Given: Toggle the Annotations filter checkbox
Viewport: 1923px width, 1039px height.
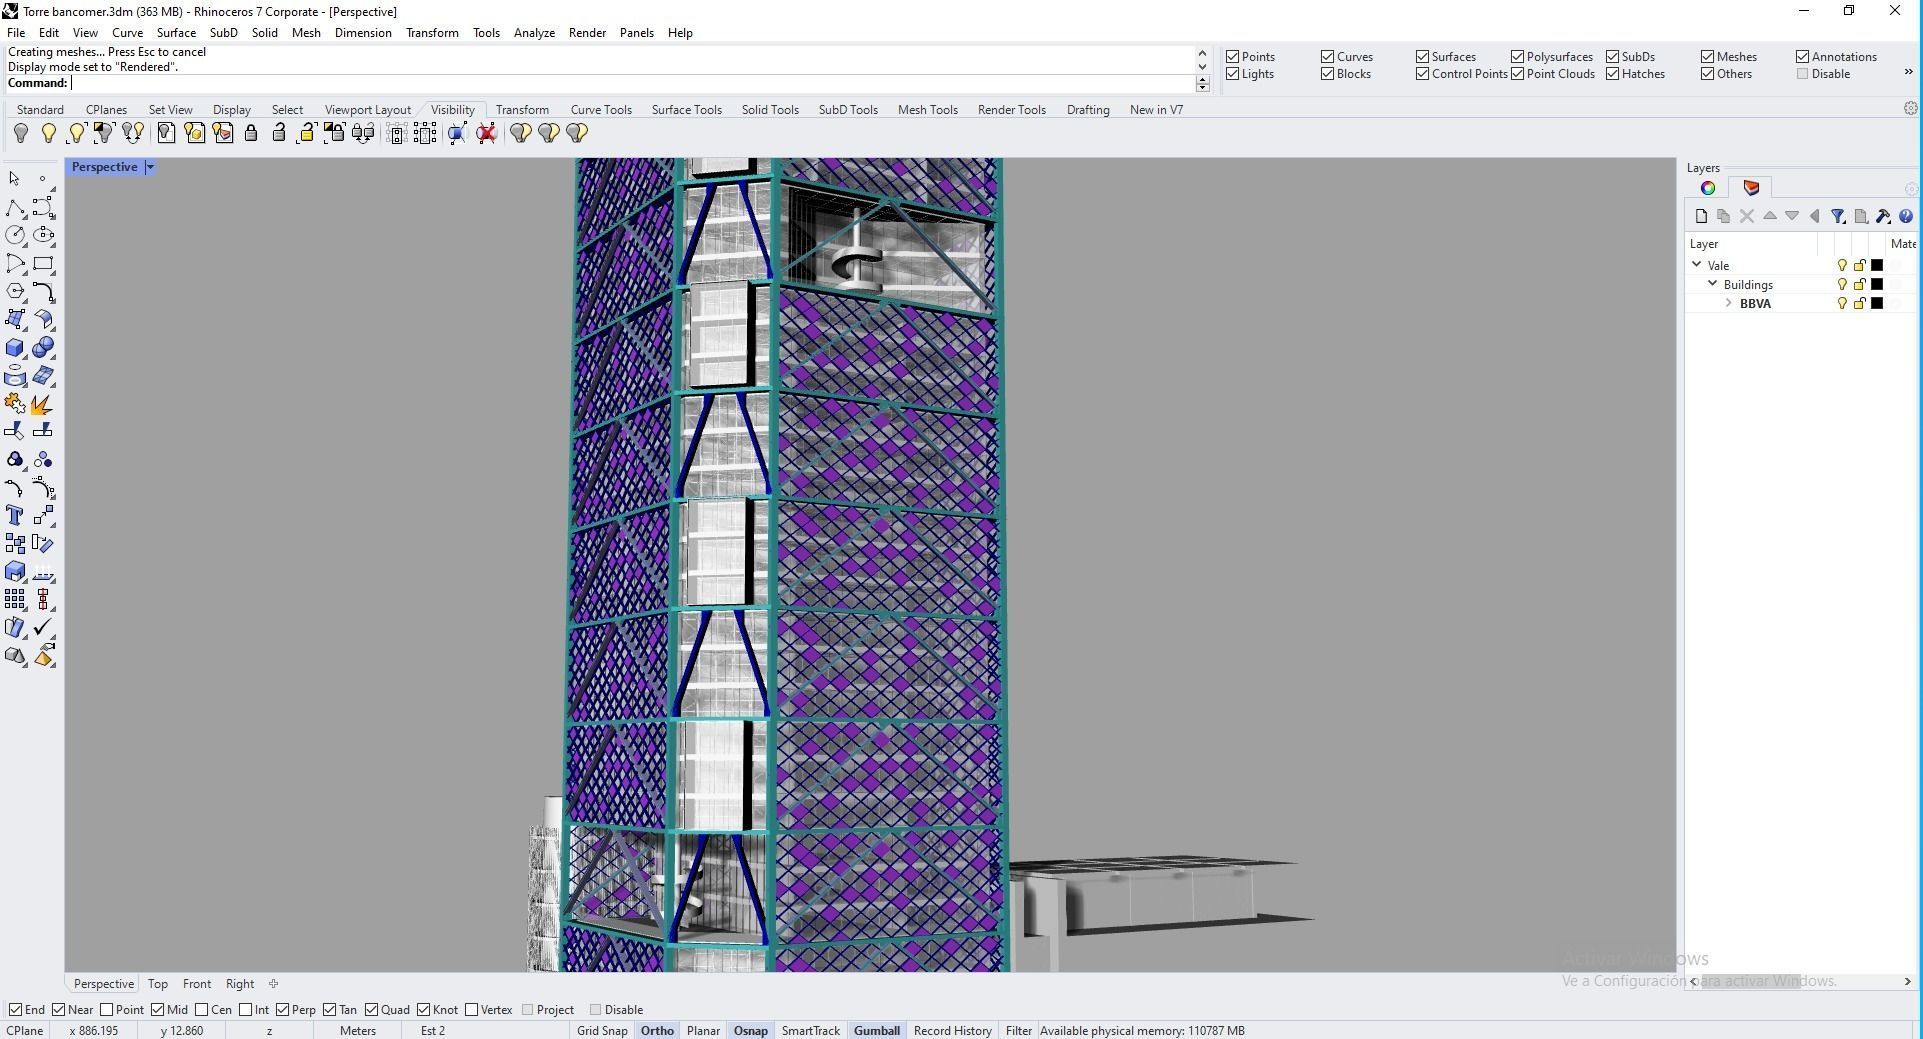Looking at the screenshot, I should point(1803,57).
